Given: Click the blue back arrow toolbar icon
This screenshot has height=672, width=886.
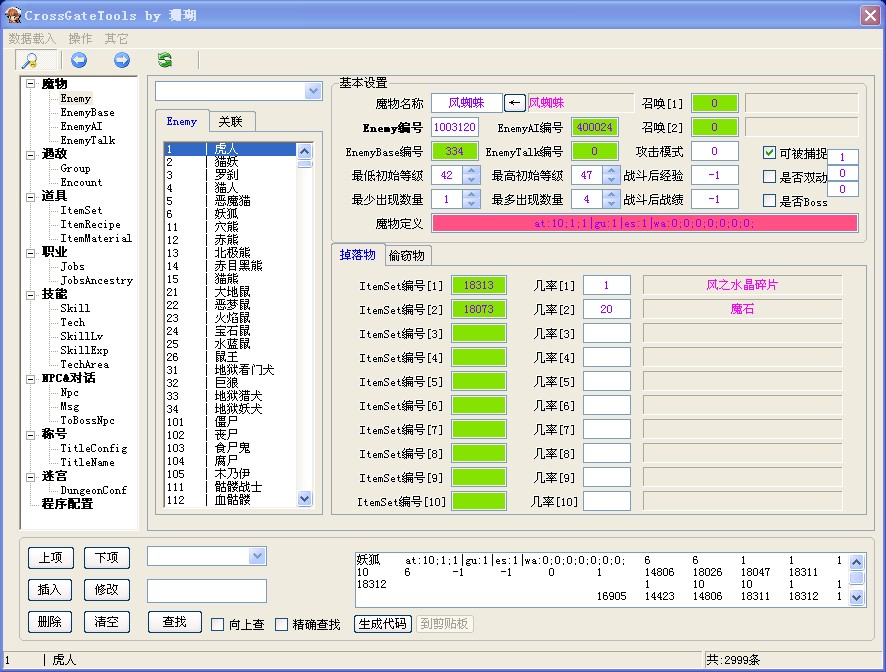Looking at the screenshot, I should pyautogui.click(x=78, y=60).
